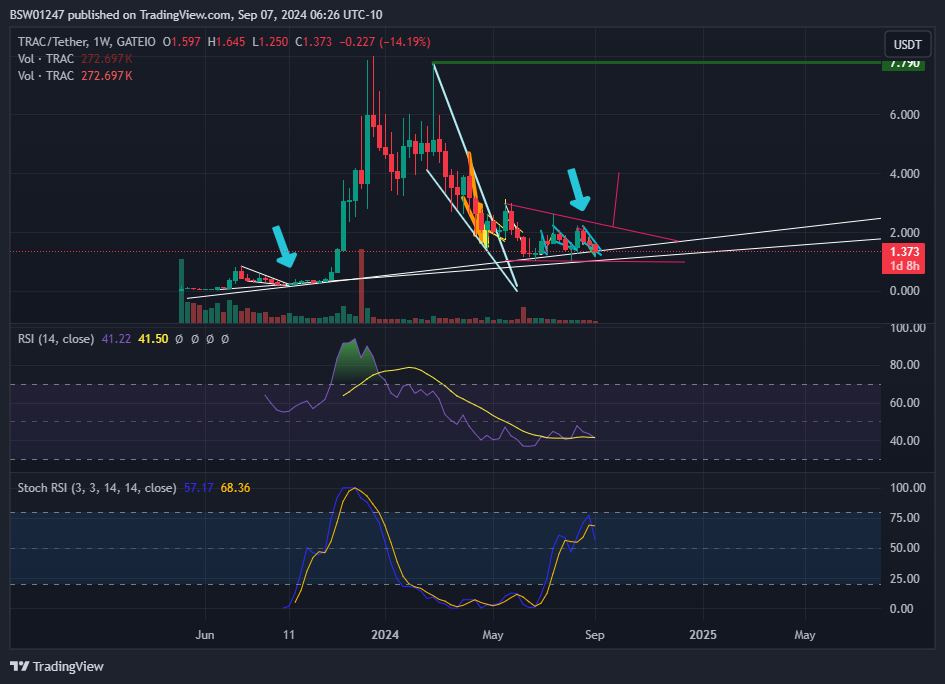Viewport: 945px width, 684px height.
Task: Click the USDT currency button
Action: 907,45
